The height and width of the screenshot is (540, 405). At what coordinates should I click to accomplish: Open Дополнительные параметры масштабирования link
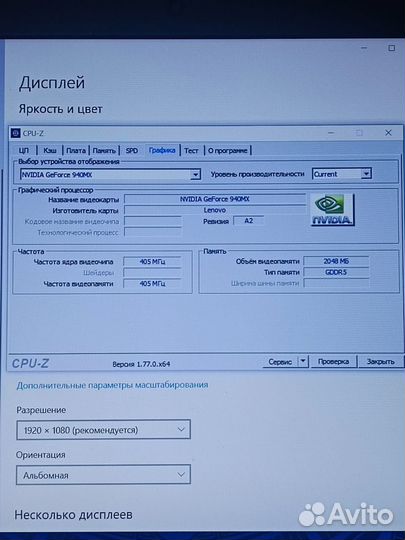click(112, 385)
